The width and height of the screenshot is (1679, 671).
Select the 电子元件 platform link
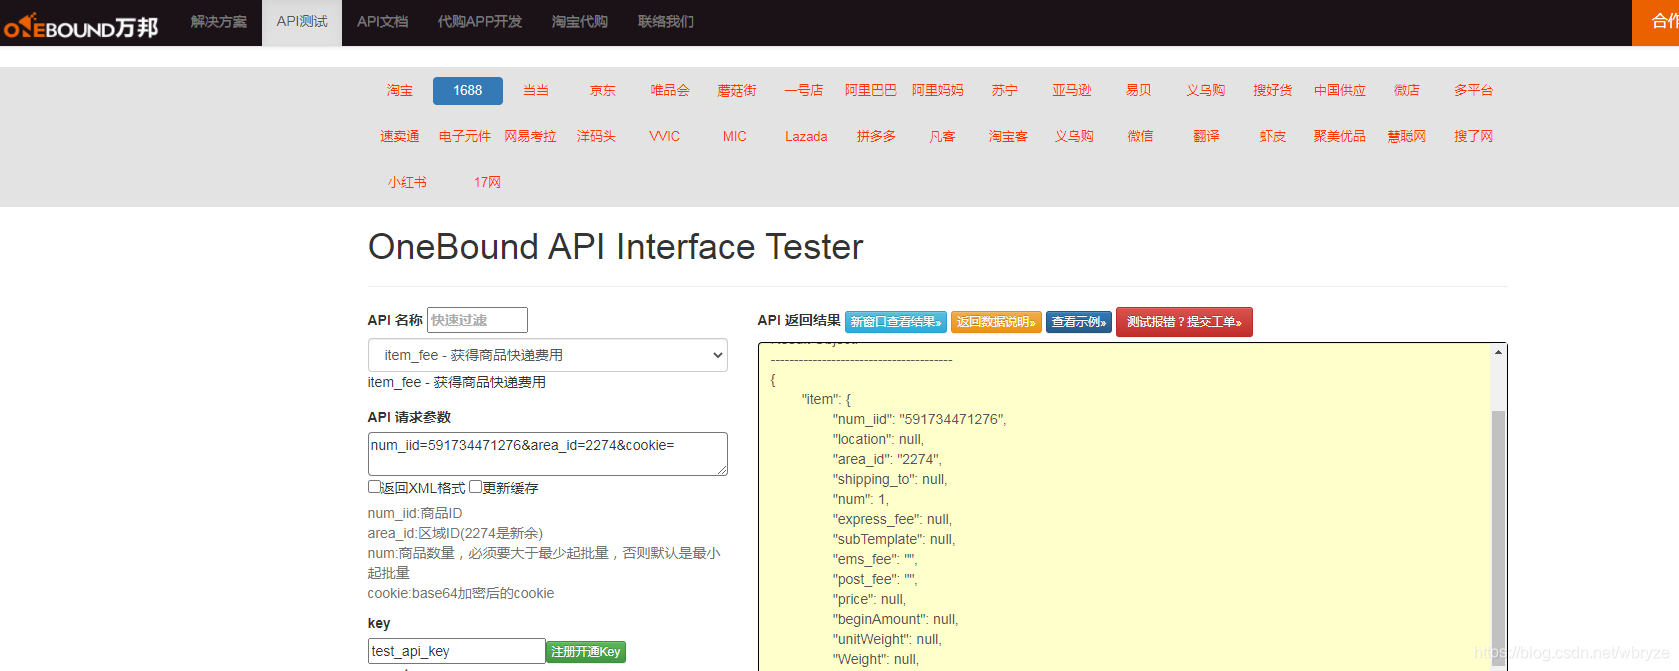pyautogui.click(x=465, y=136)
